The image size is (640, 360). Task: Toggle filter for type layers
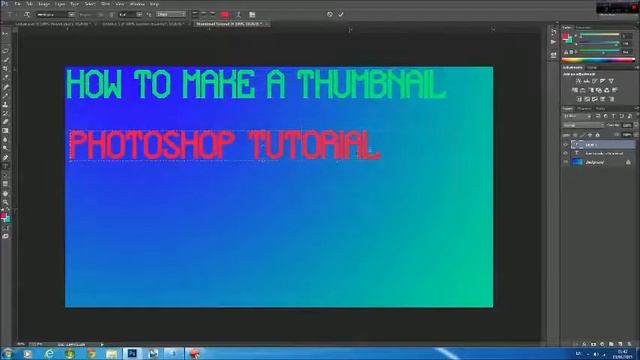pos(613,117)
